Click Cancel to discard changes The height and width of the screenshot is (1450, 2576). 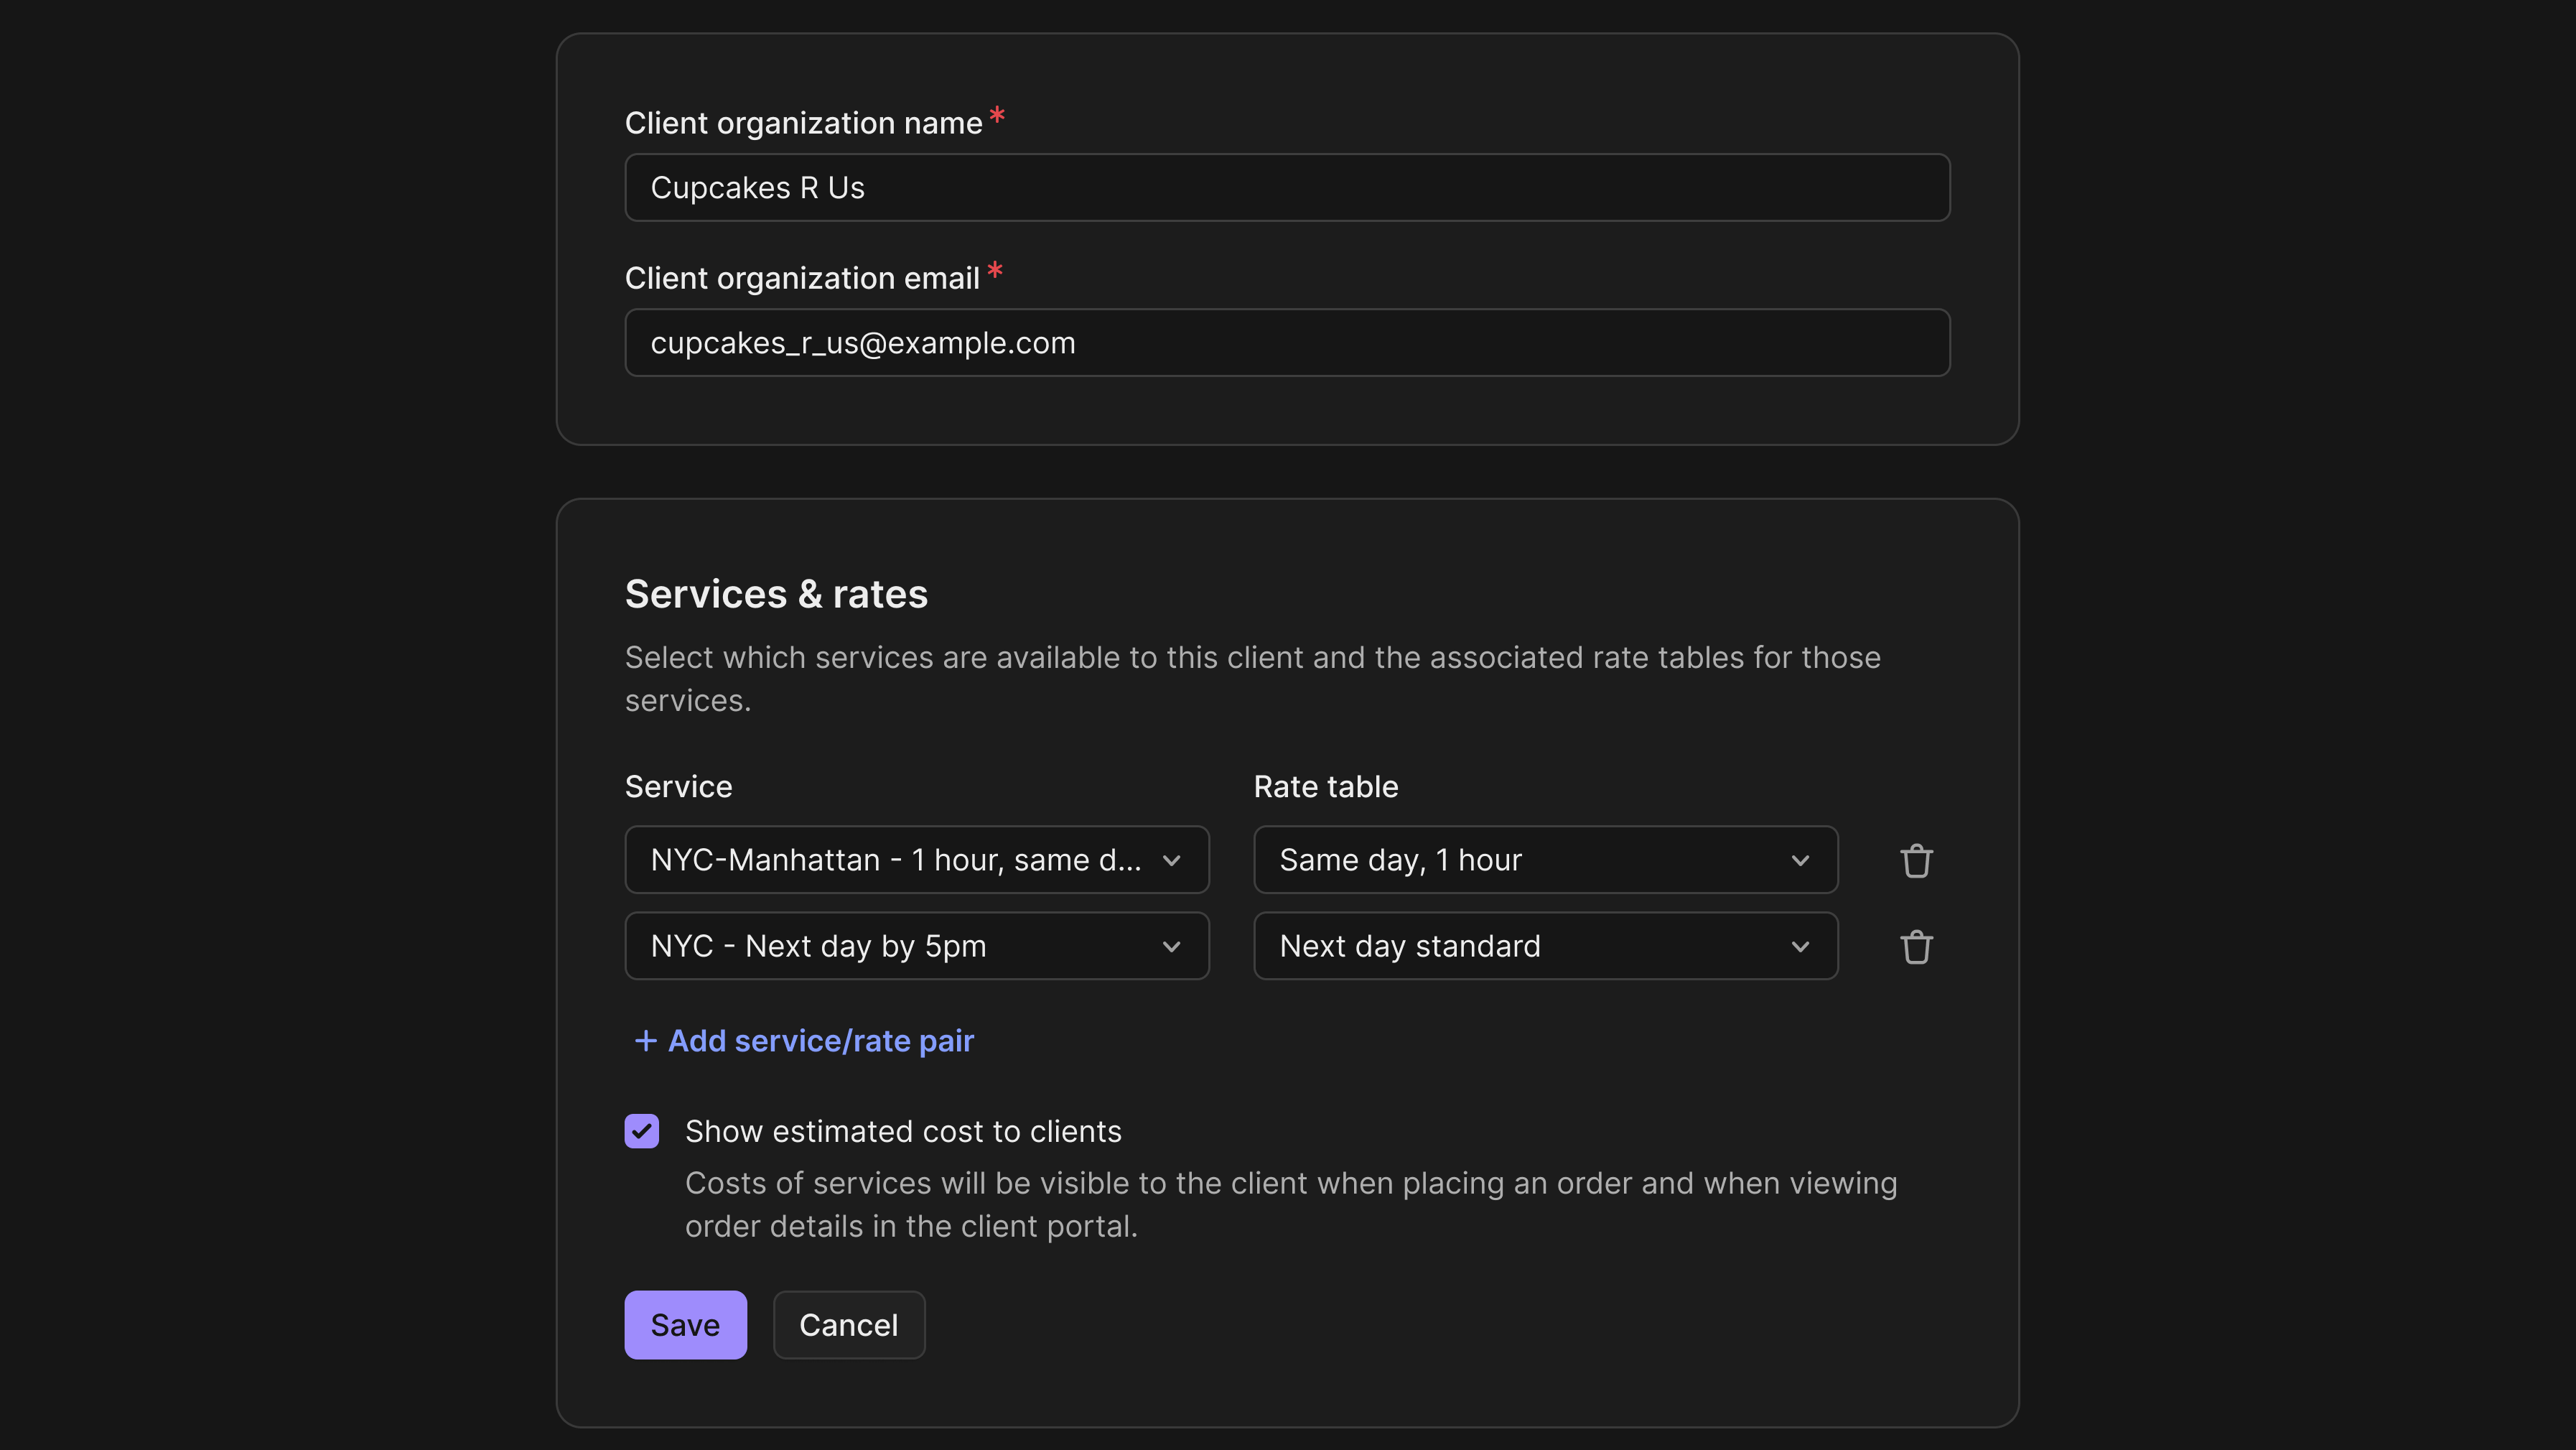click(x=848, y=1324)
